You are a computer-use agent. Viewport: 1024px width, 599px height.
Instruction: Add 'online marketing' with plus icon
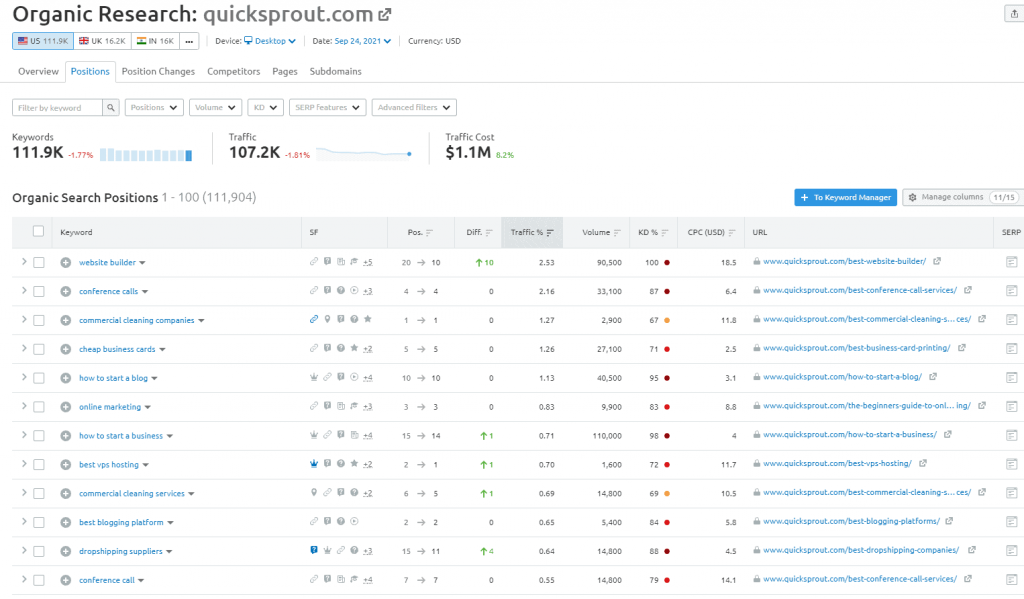pyautogui.click(x=65, y=407)
